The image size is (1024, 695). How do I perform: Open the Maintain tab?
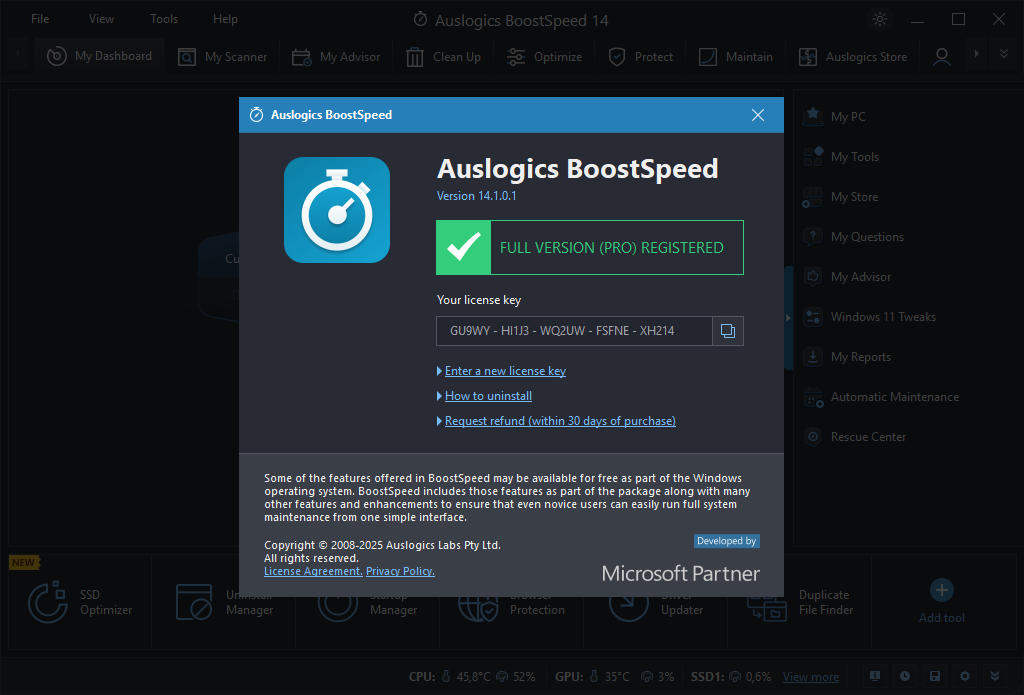tap(735, 57)
